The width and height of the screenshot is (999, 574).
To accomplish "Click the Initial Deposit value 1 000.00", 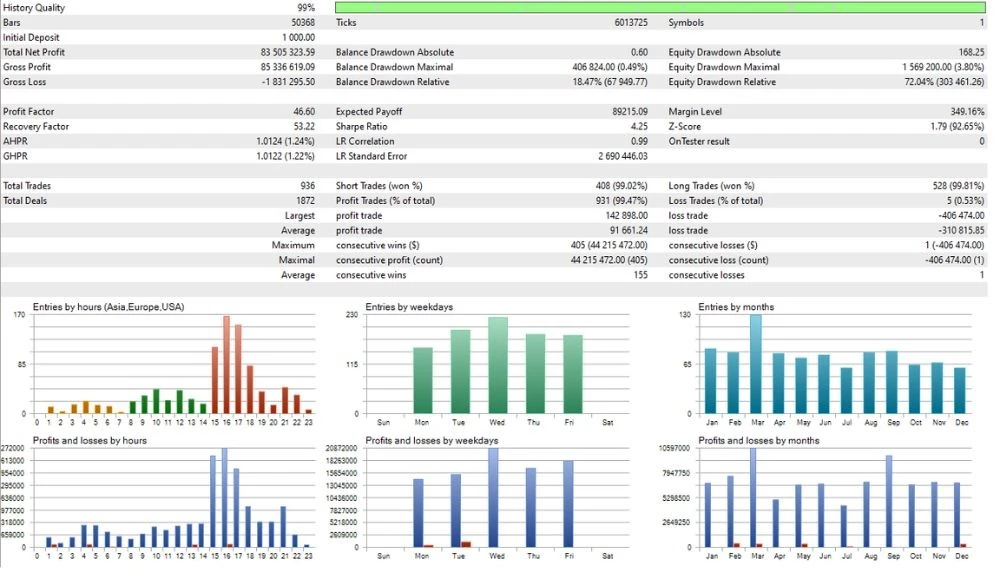I will point(299,37).
